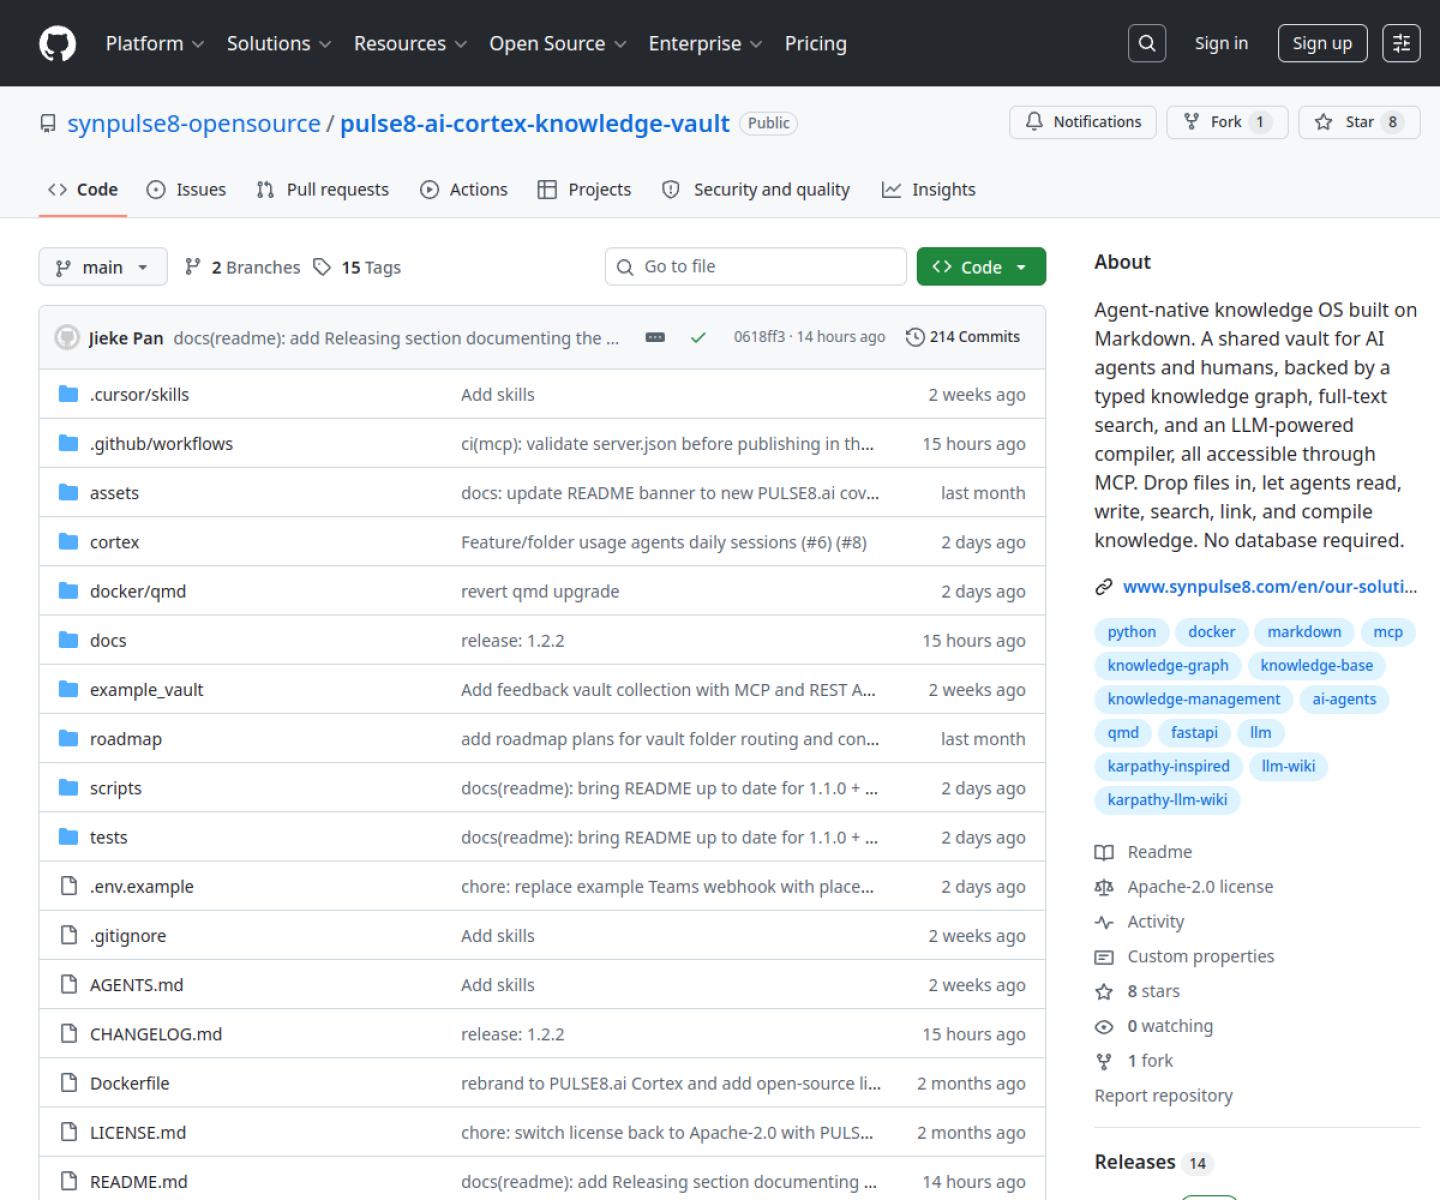Click the search magnifier icon in header

tap(1147, 43)
